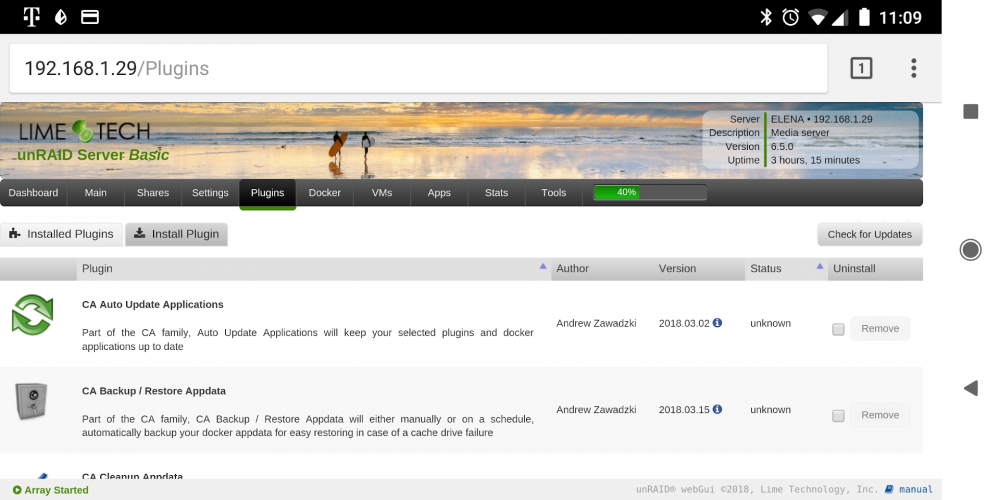Click the info icon next to version 2018.03.15
The image size is (1000, 500).
tap(717, 409)
